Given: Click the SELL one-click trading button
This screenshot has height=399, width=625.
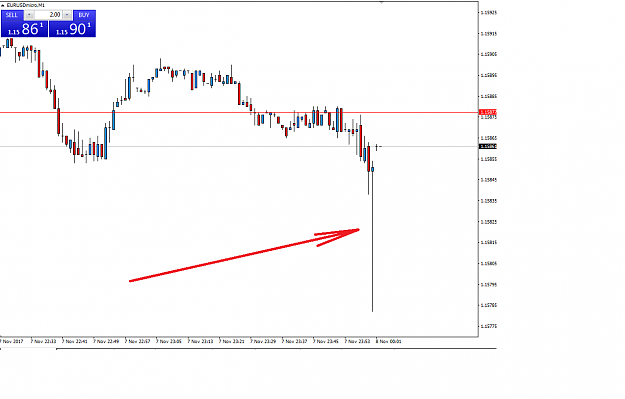Looking at the screenshot, I should pyautogui.click(x=12, y=15).
